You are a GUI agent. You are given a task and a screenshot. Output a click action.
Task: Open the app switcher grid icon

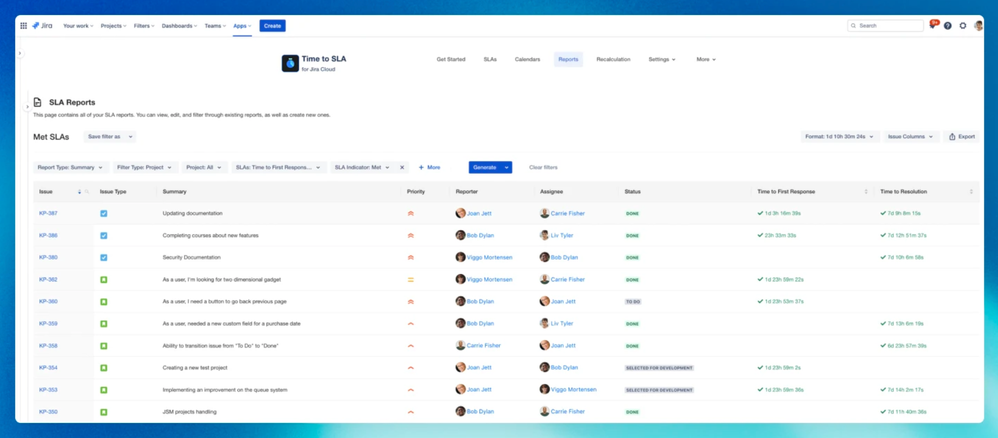pyautogui.click(x=24, y=26)
